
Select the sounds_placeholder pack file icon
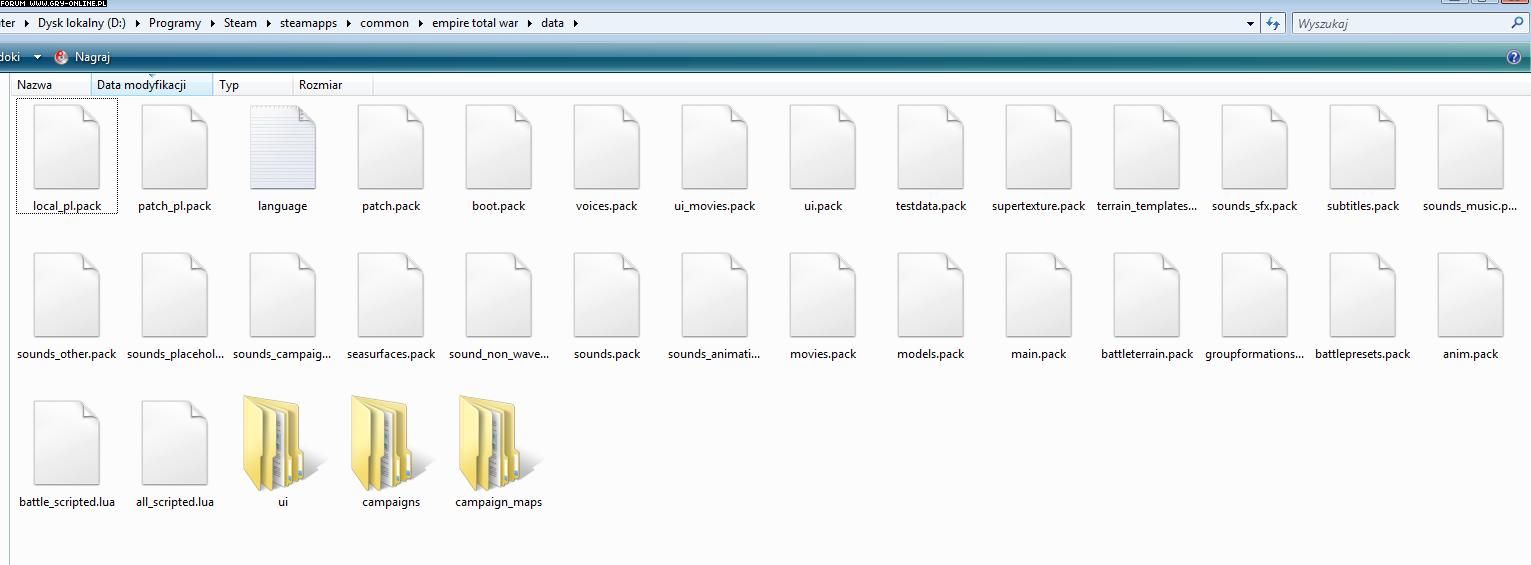pos(175,295)
